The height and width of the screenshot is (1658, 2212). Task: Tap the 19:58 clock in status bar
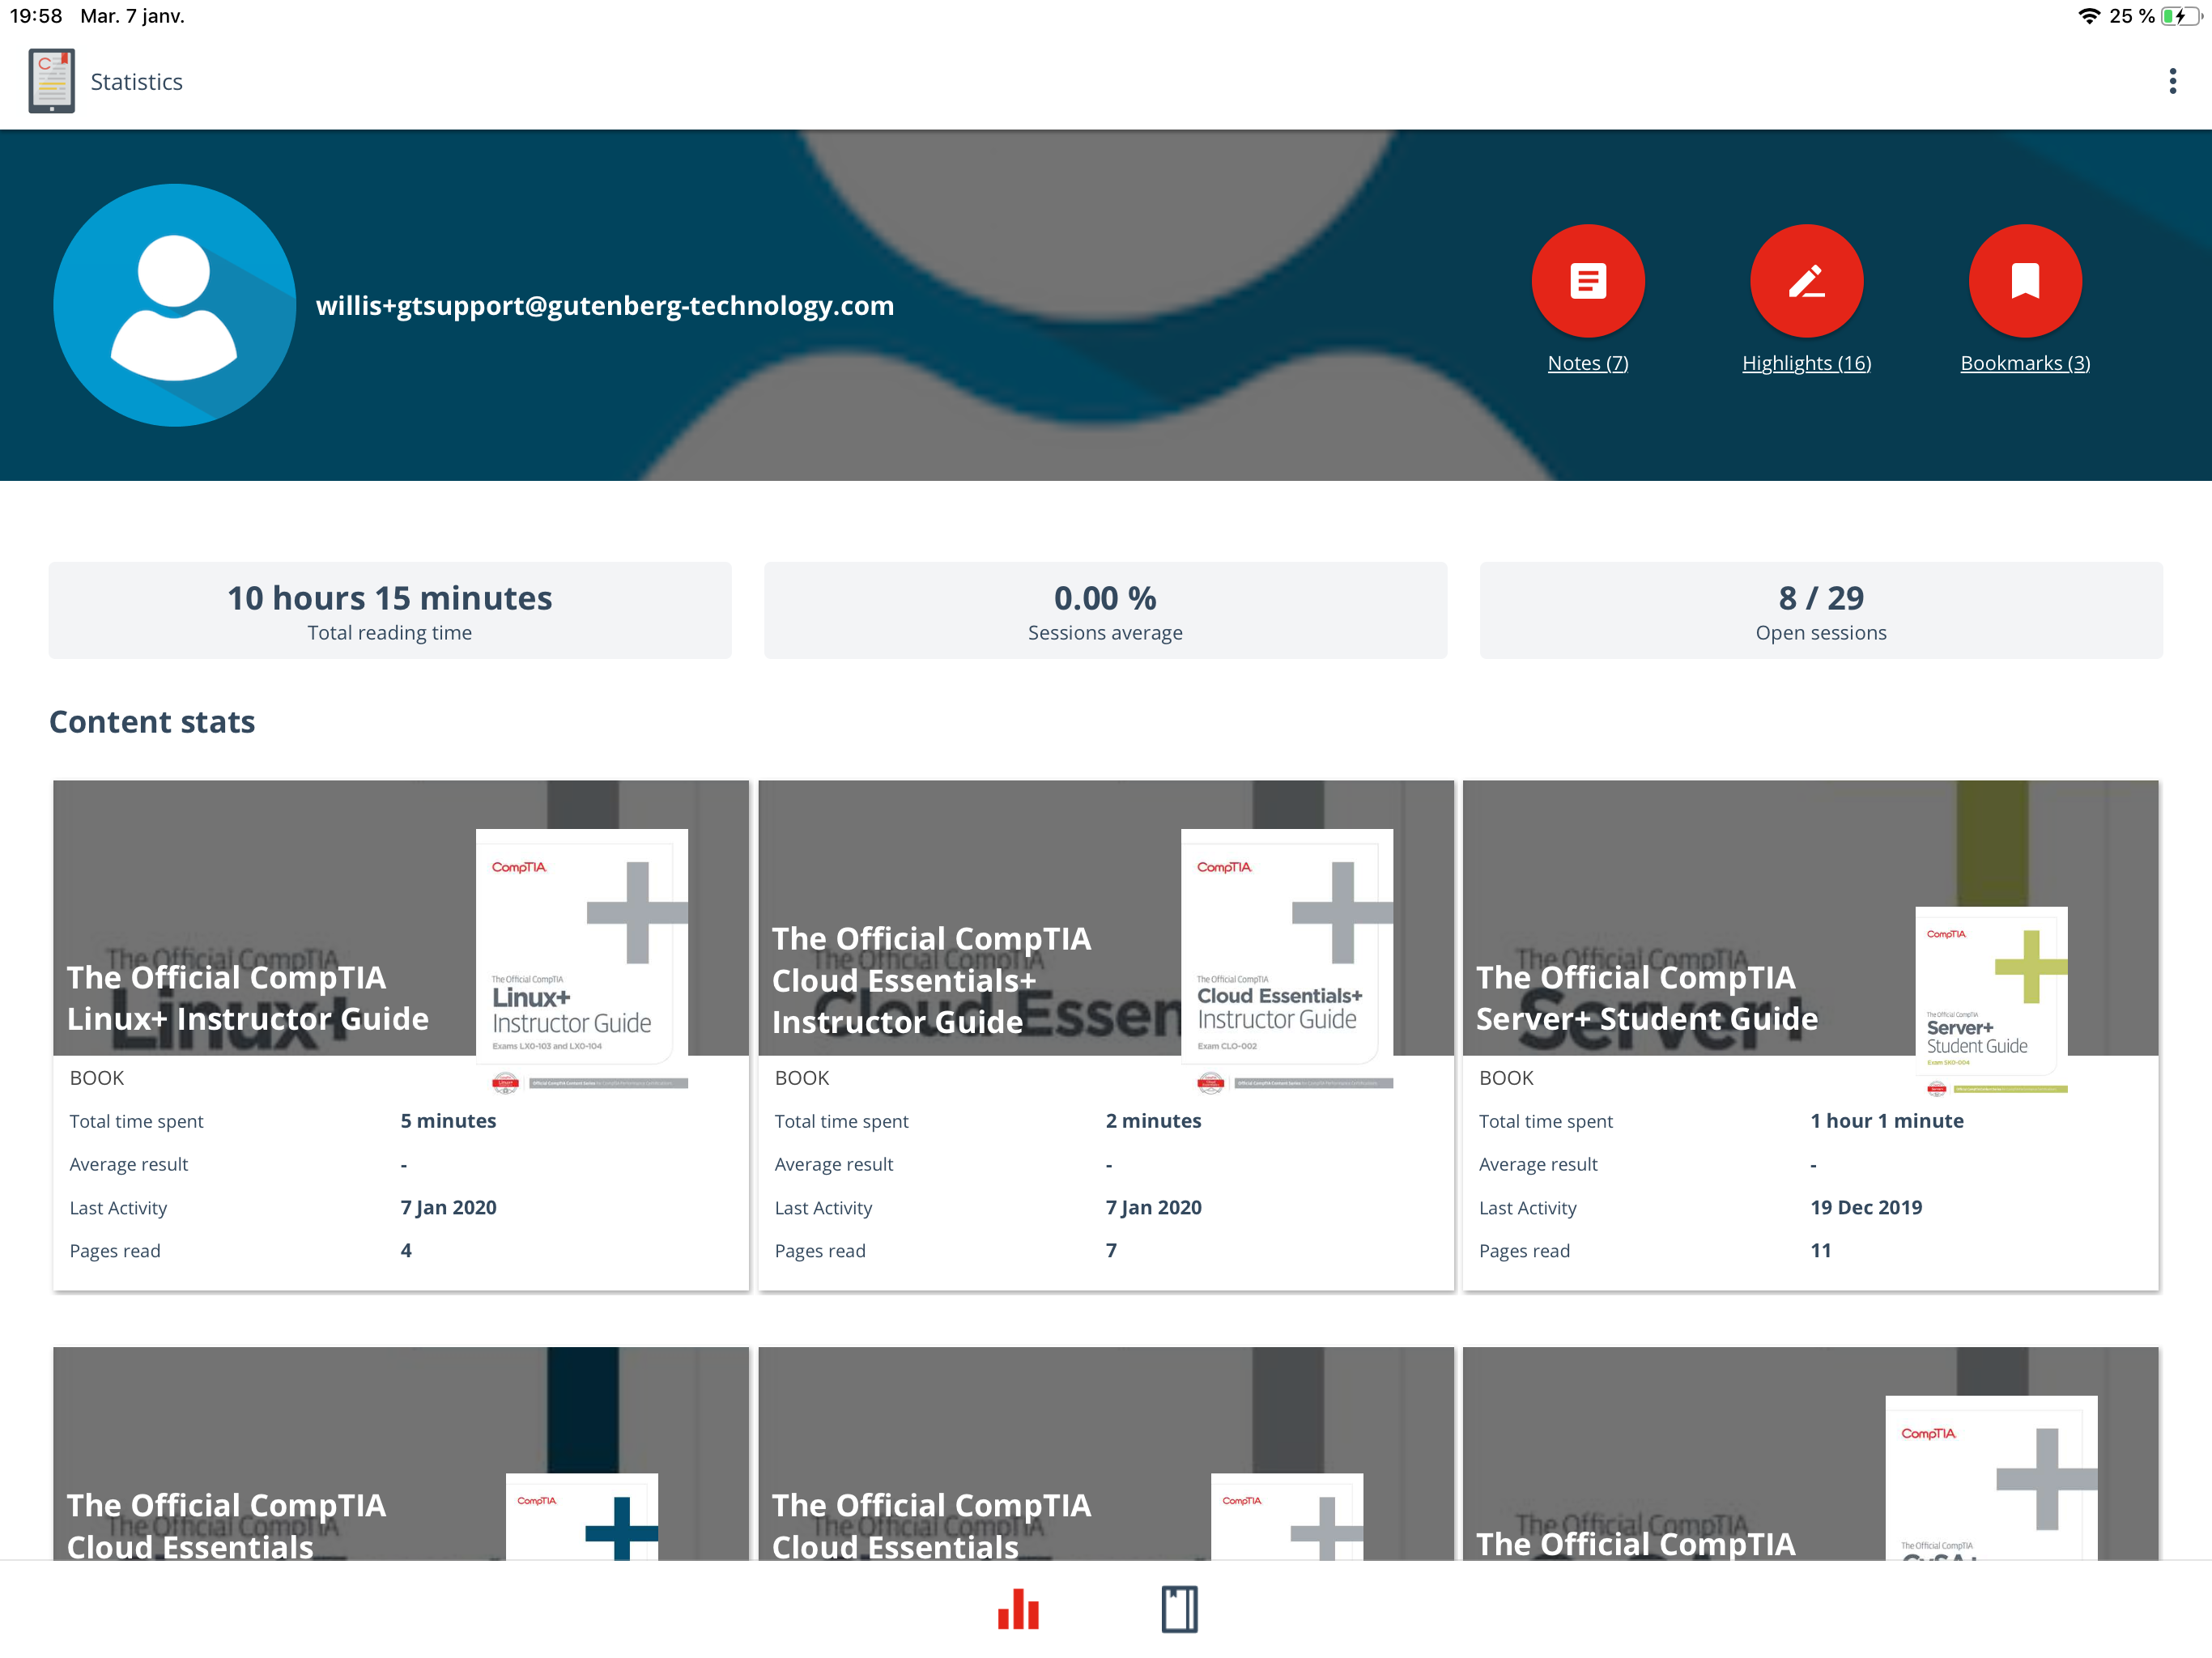(x=36, y=16)
